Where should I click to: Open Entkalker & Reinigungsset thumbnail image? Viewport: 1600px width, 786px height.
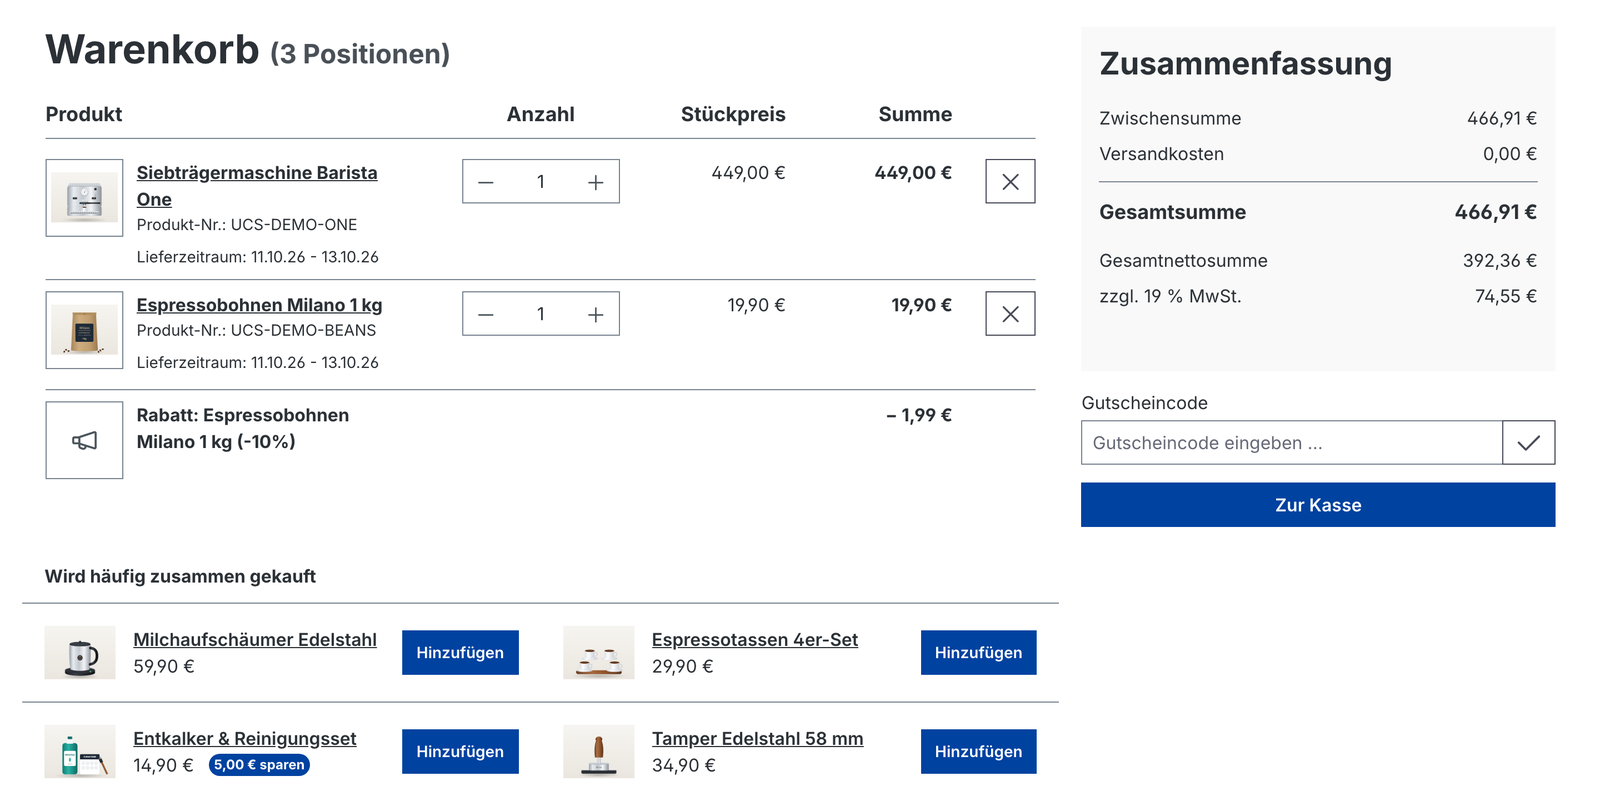(x=80, y=752)
